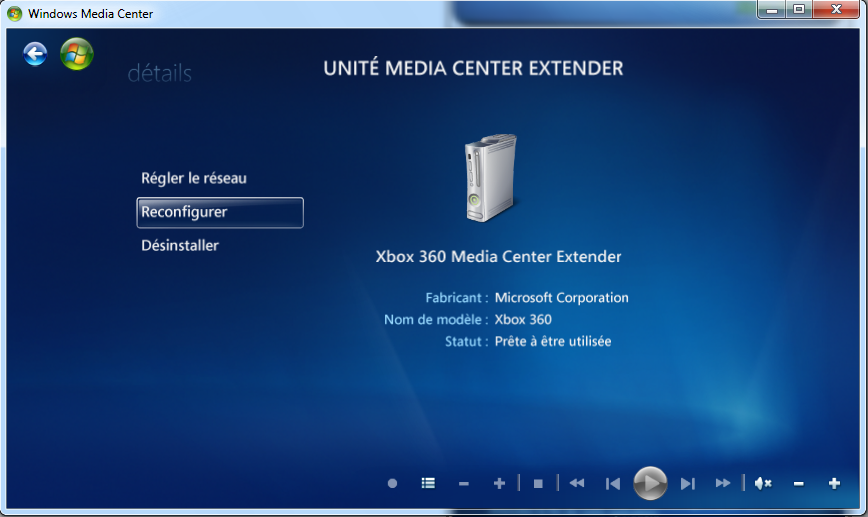
Task: Click the Xbox 360 Media Center Extender label
Action: pyautogui.click(x=498, y=256)
